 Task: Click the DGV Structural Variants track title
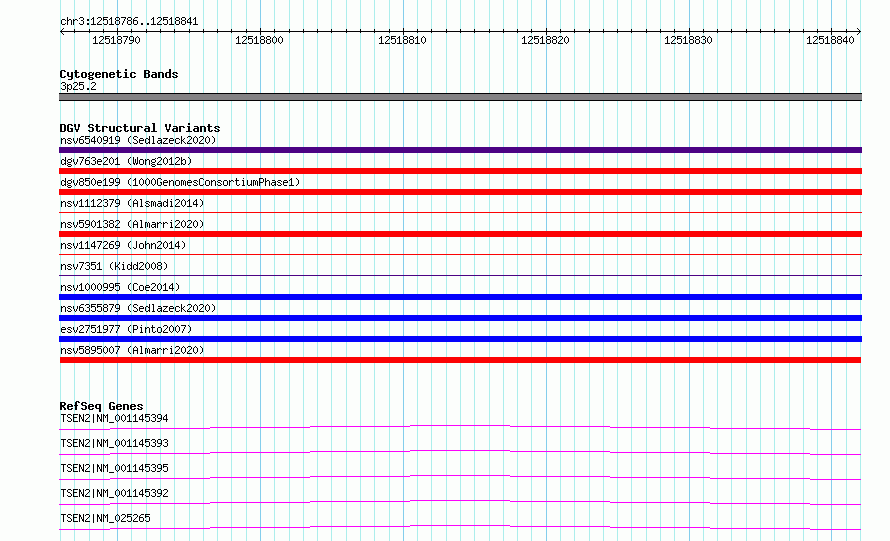pos(140,128)
